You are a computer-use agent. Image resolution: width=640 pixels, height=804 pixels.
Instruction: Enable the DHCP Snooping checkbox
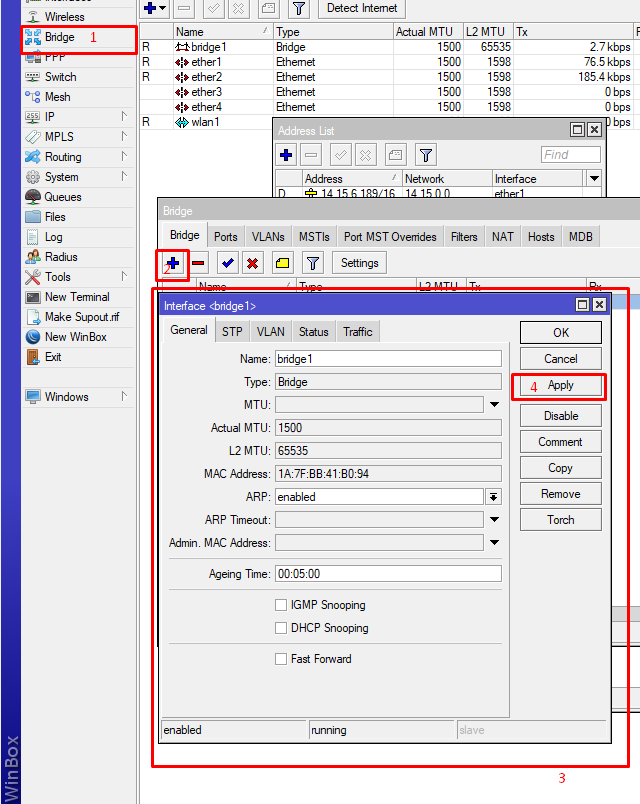(281, 628)
